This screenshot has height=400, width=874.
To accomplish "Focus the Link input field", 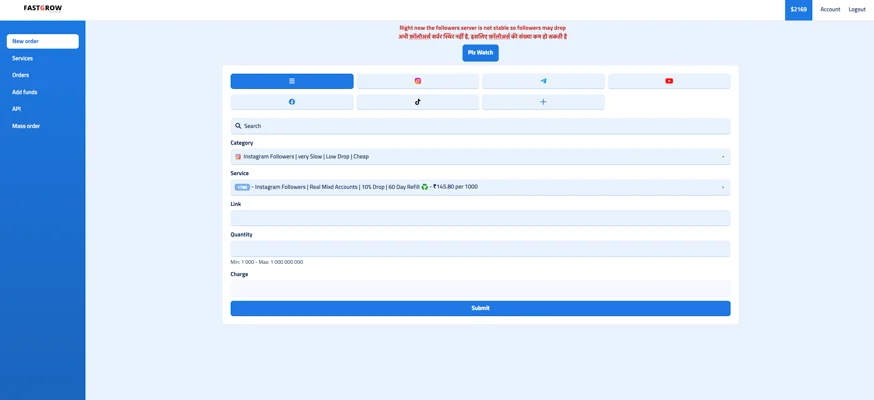I will pyautogui.click(x=480, y=218).
